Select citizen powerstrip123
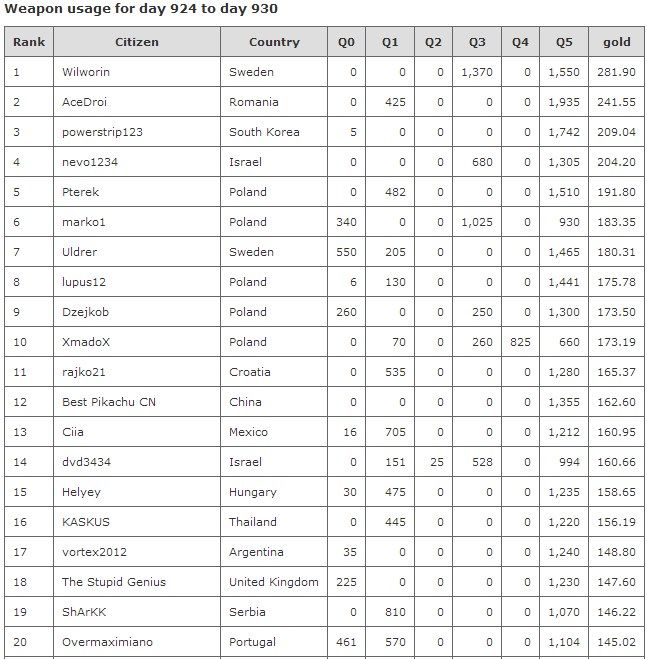This screenshot has height=659, width=647. click(x=96, y=132)
